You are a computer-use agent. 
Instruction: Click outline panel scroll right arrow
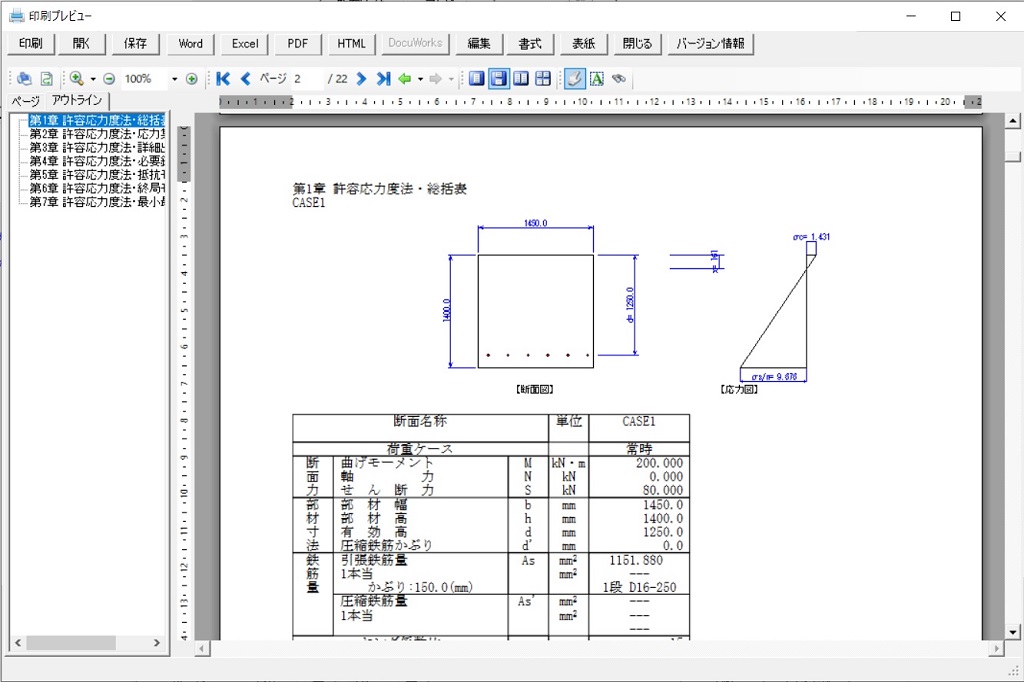click(x=157, y=643)
